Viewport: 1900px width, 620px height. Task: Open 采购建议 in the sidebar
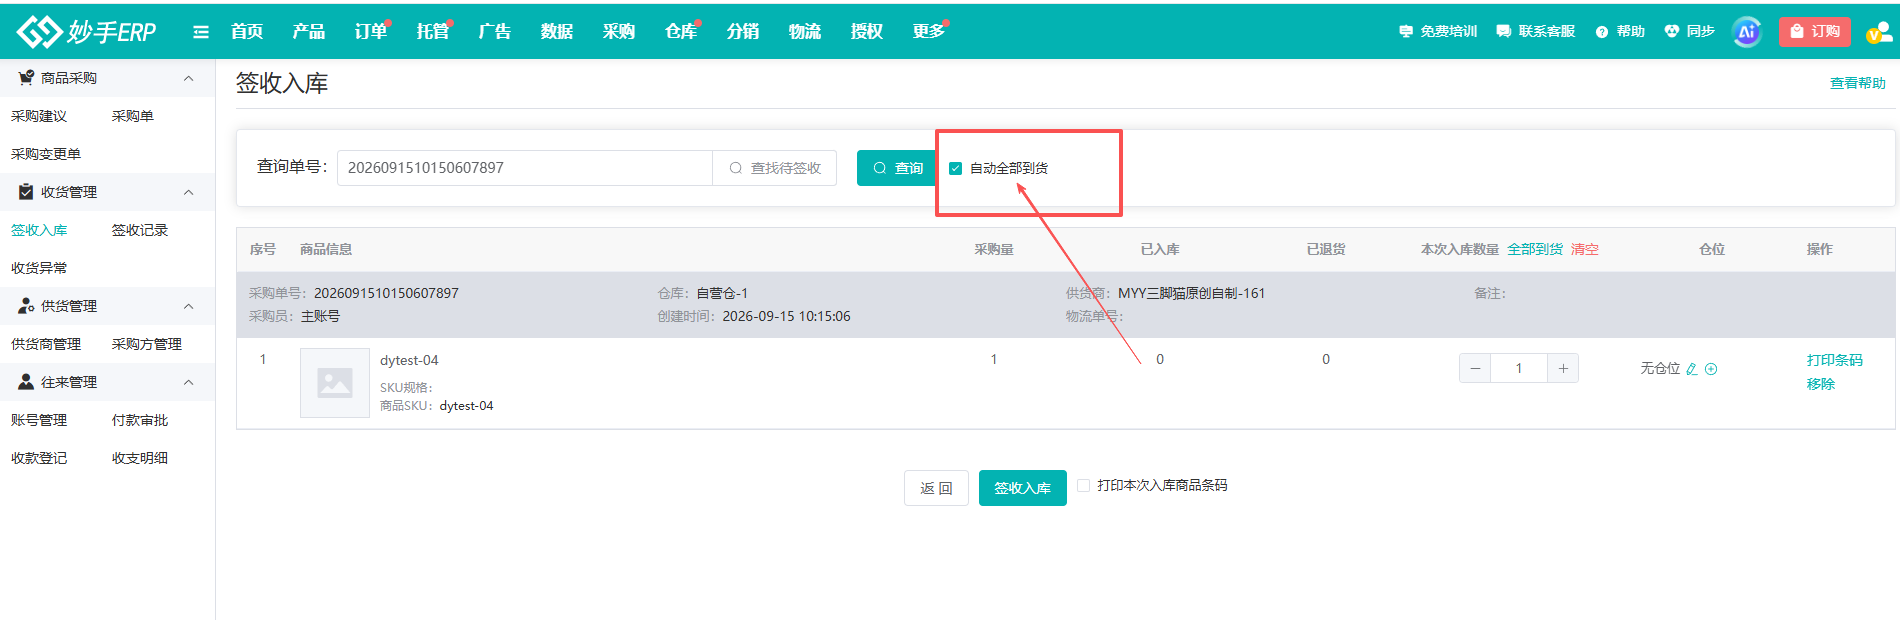pyautogui.click(x=39, y=116)
